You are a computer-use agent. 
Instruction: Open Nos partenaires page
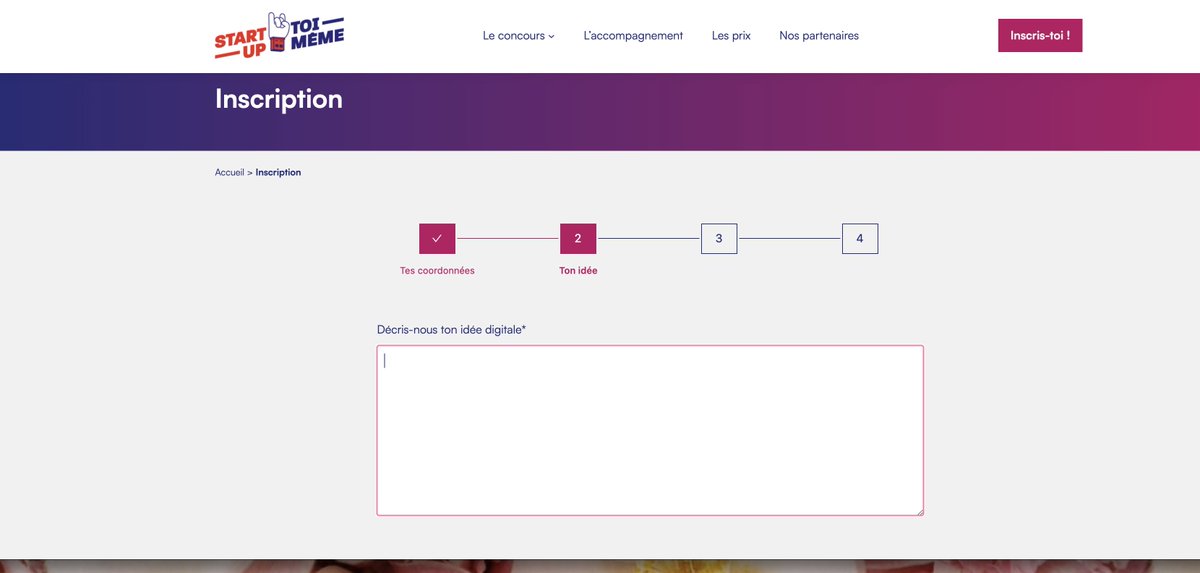(x=819, y=36)
